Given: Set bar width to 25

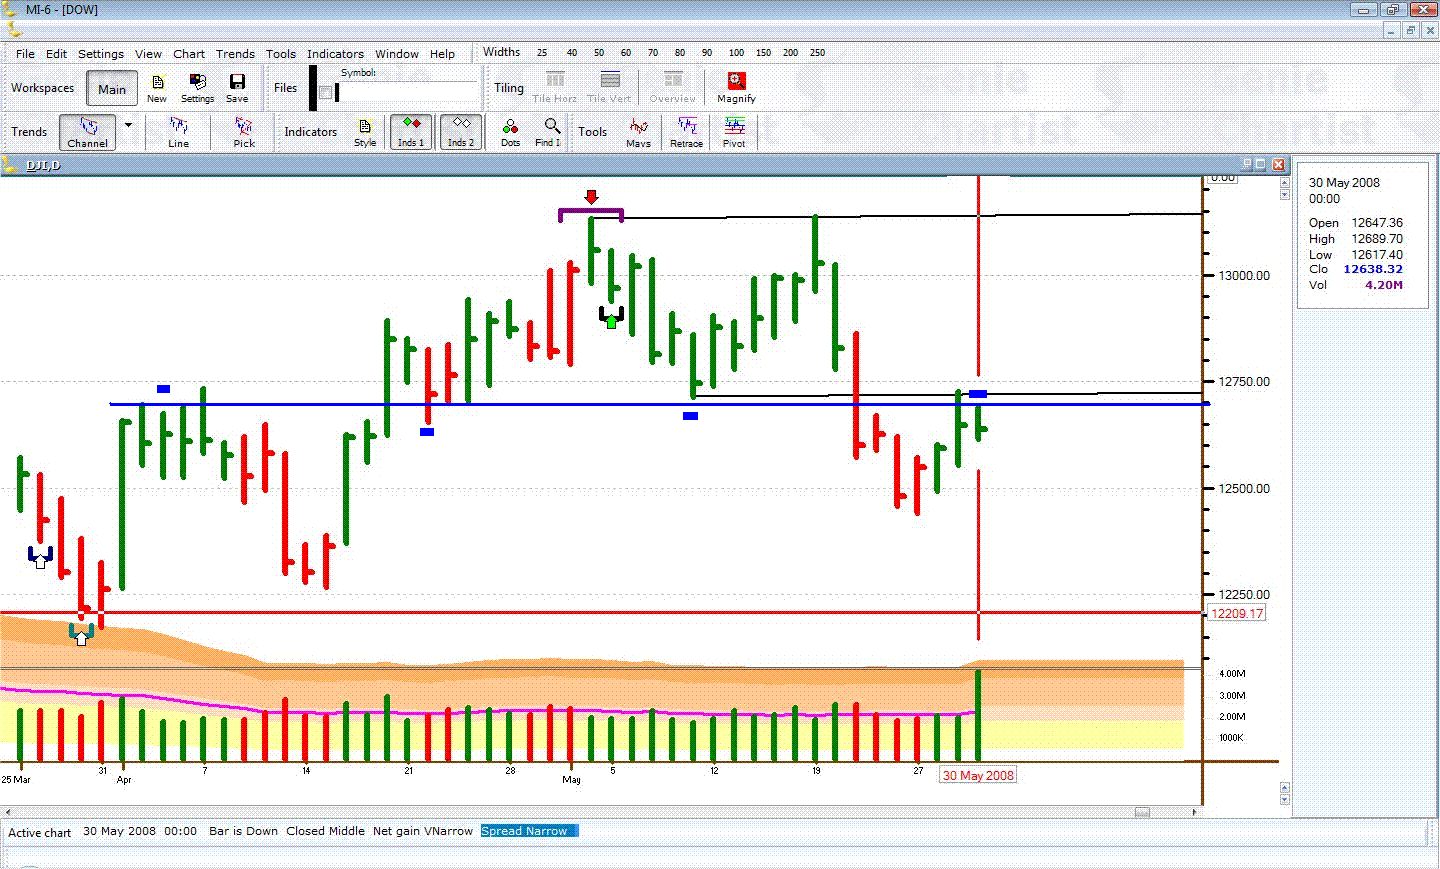Looking at the screenshot, I should point(542,53).
